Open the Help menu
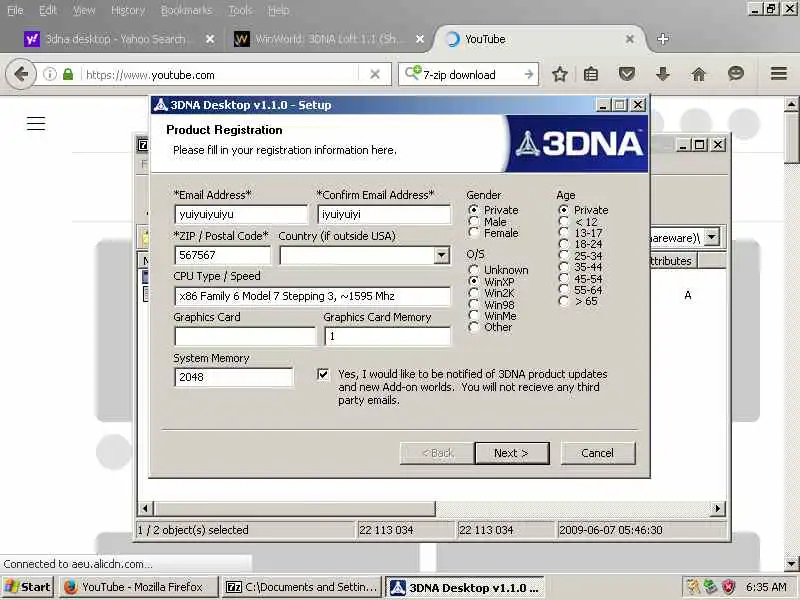 coord(279,10)
